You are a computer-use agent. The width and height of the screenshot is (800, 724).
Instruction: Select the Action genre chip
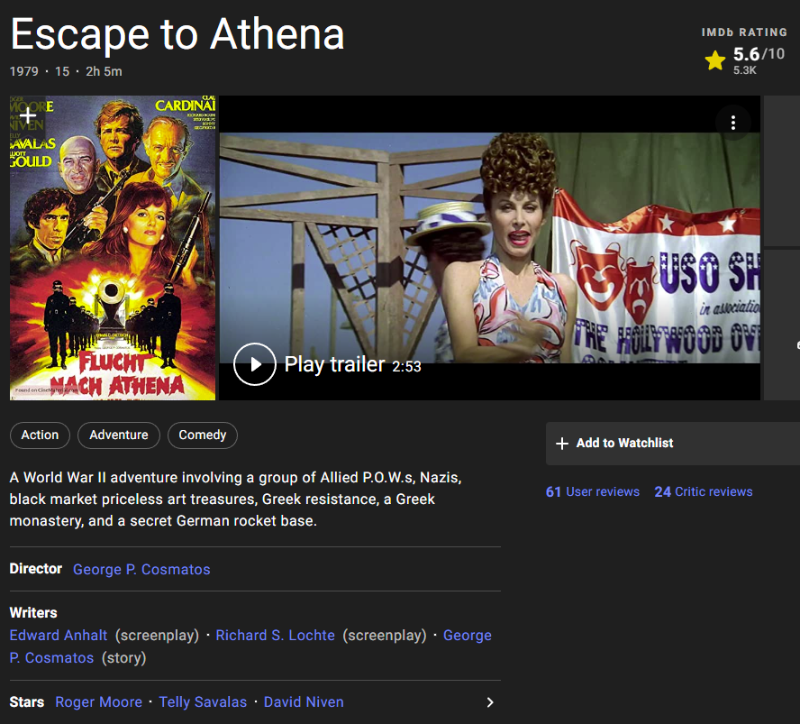(40, 435)
